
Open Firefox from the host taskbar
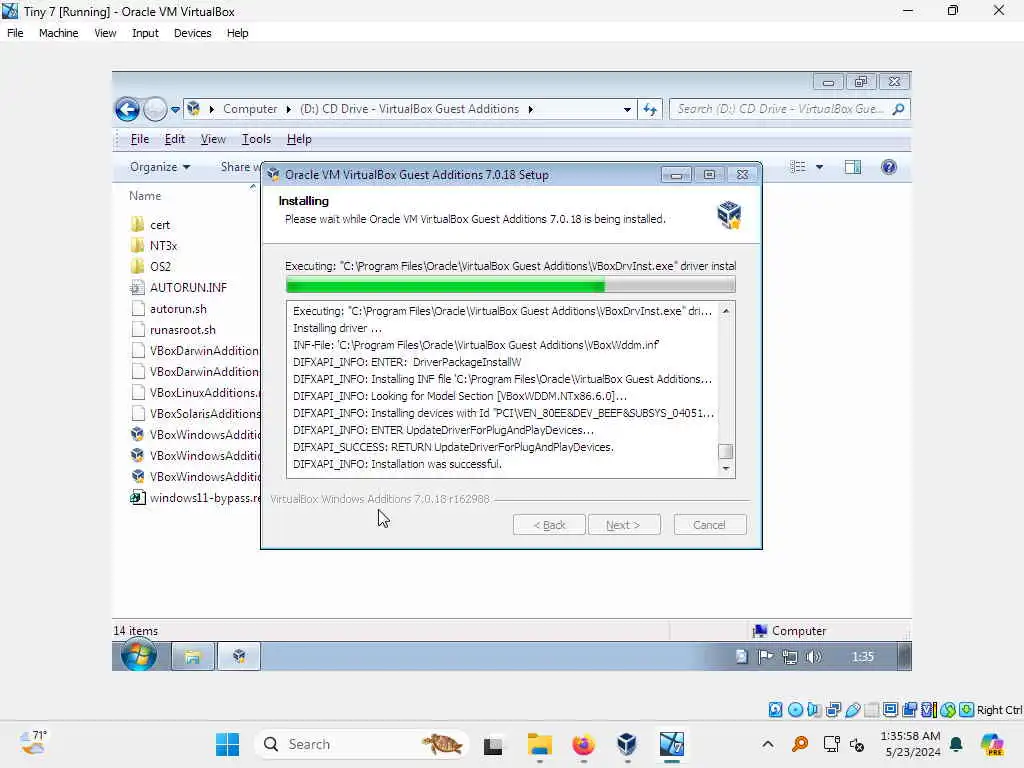(x=583, y=744)
